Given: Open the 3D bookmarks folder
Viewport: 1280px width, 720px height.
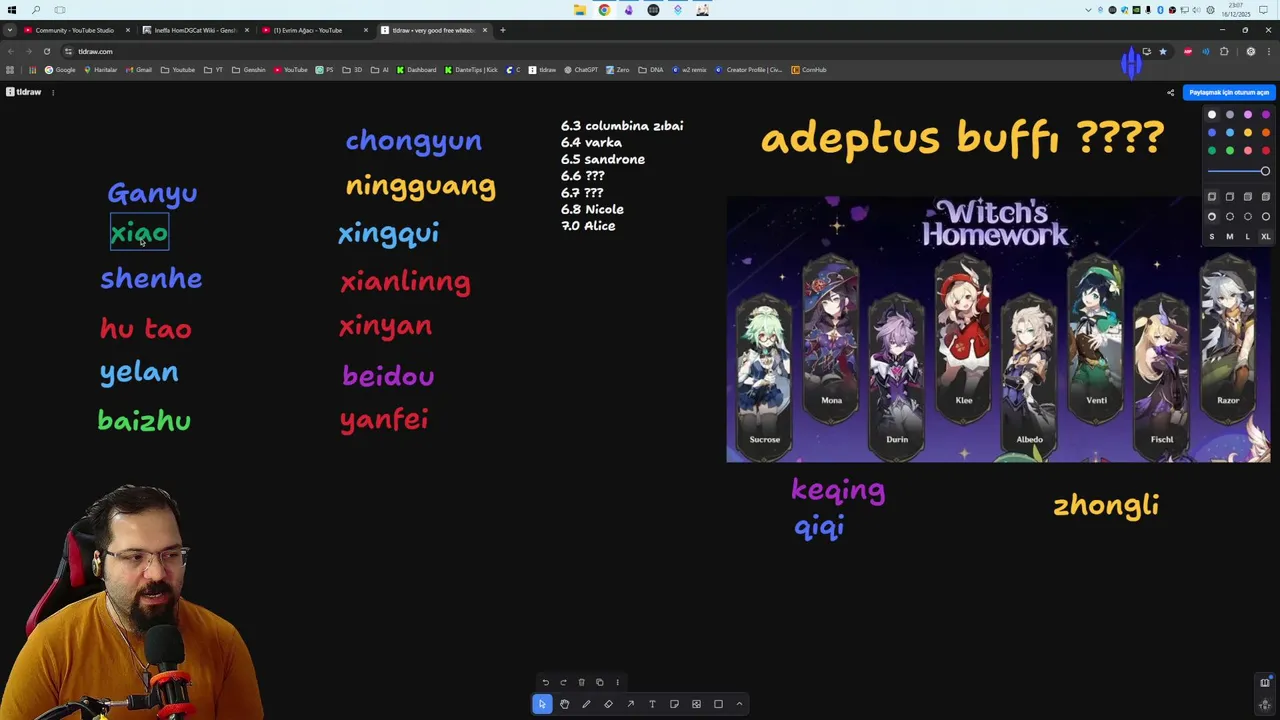Looking at the screenshot, I should (x=352, y=70).
